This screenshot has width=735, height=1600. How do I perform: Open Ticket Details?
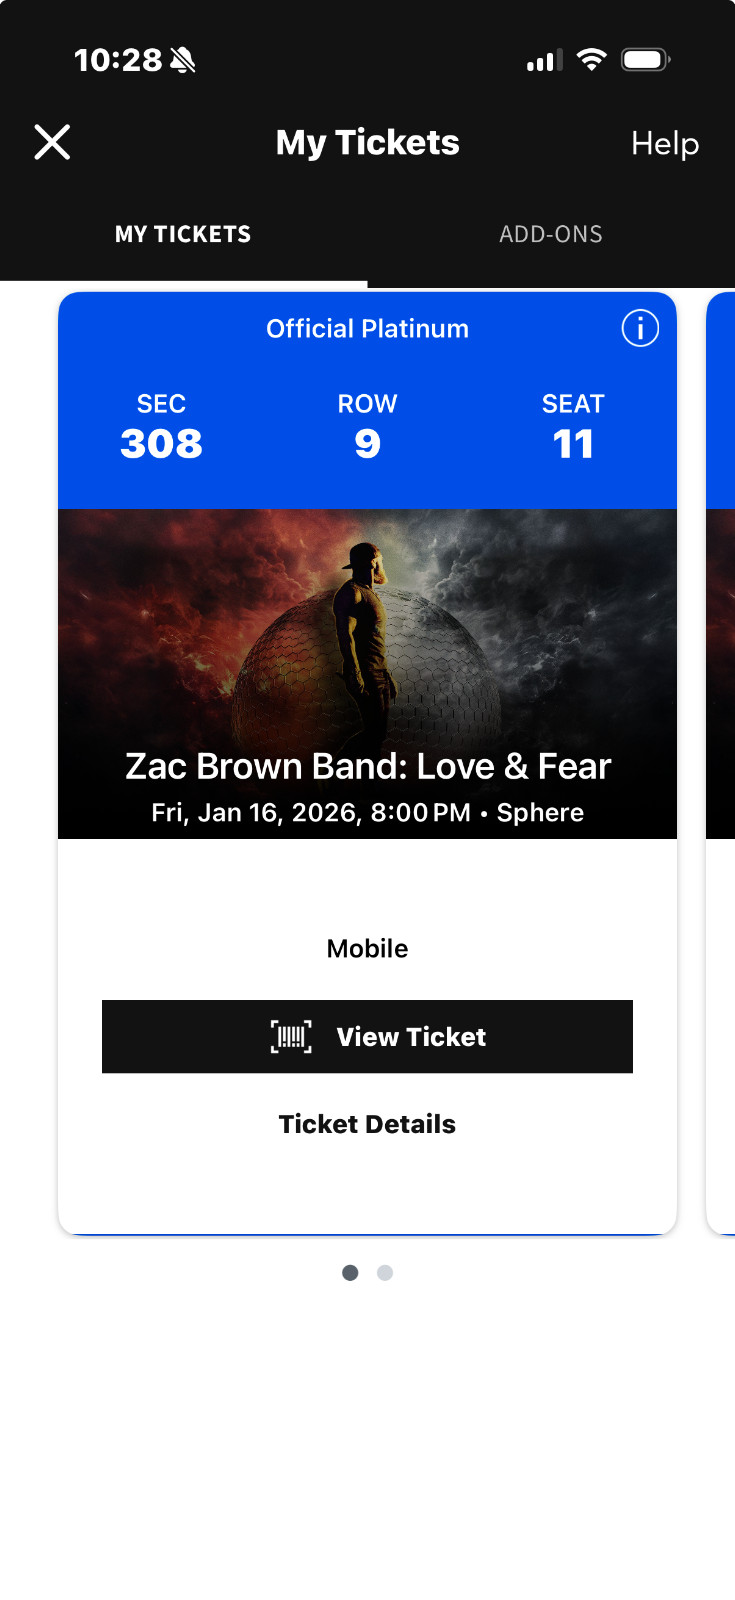[367, 1123]
